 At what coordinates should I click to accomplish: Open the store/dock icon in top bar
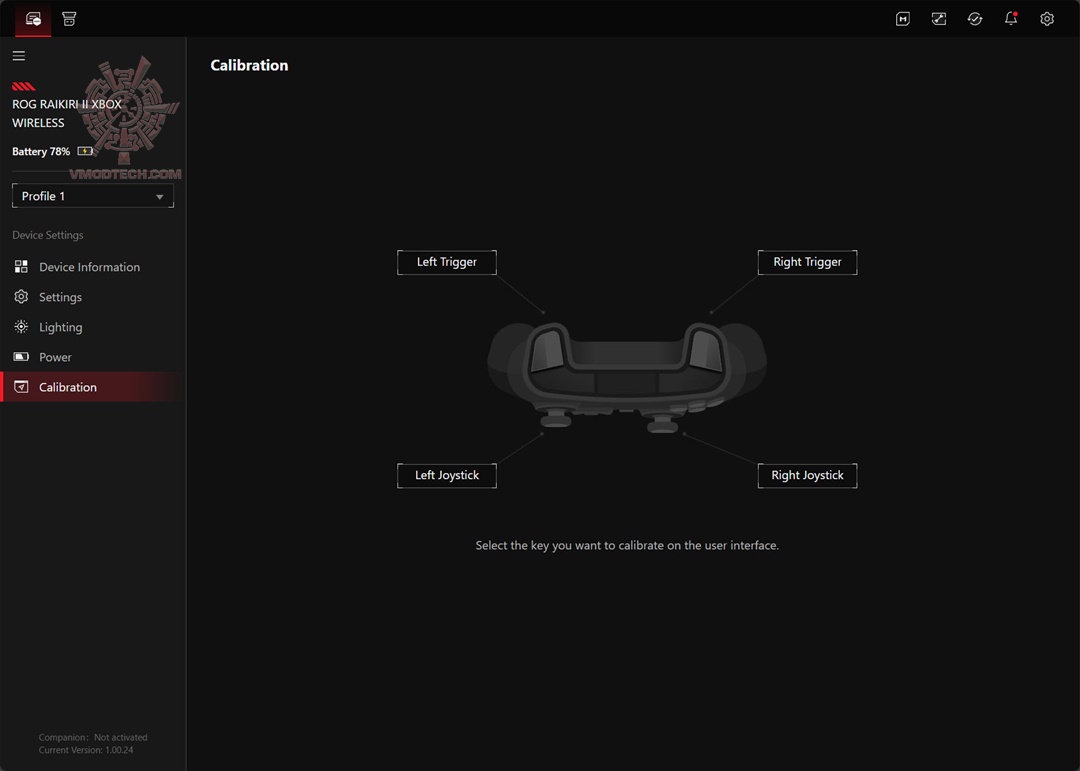point(69,19)
